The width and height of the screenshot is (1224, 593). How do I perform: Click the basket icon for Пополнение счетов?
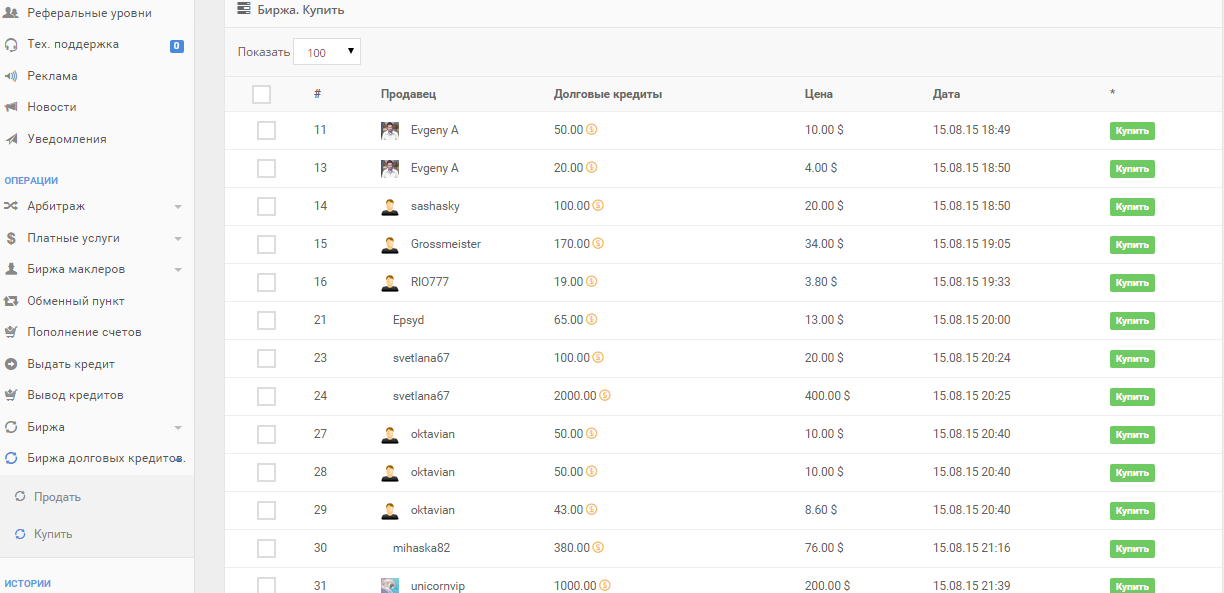tap(12, 332)
